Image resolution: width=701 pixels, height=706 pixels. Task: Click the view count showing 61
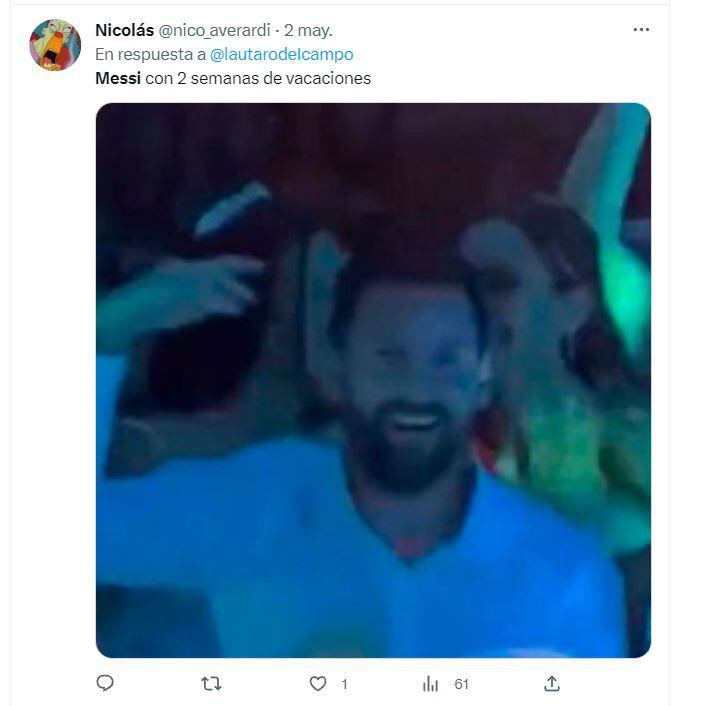point(461,684)
